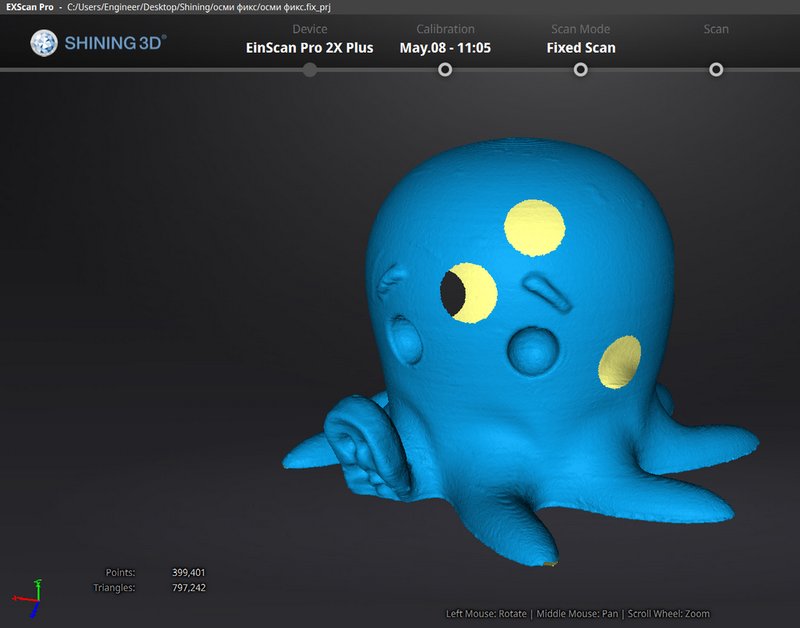
Task: Select the Scan Mode step circle marker
Action: pos(581,69)
